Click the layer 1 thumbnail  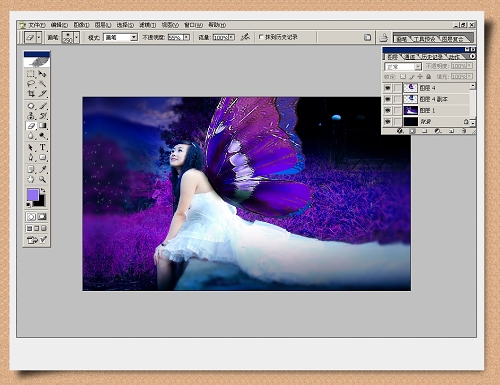[x=411, y=110]
